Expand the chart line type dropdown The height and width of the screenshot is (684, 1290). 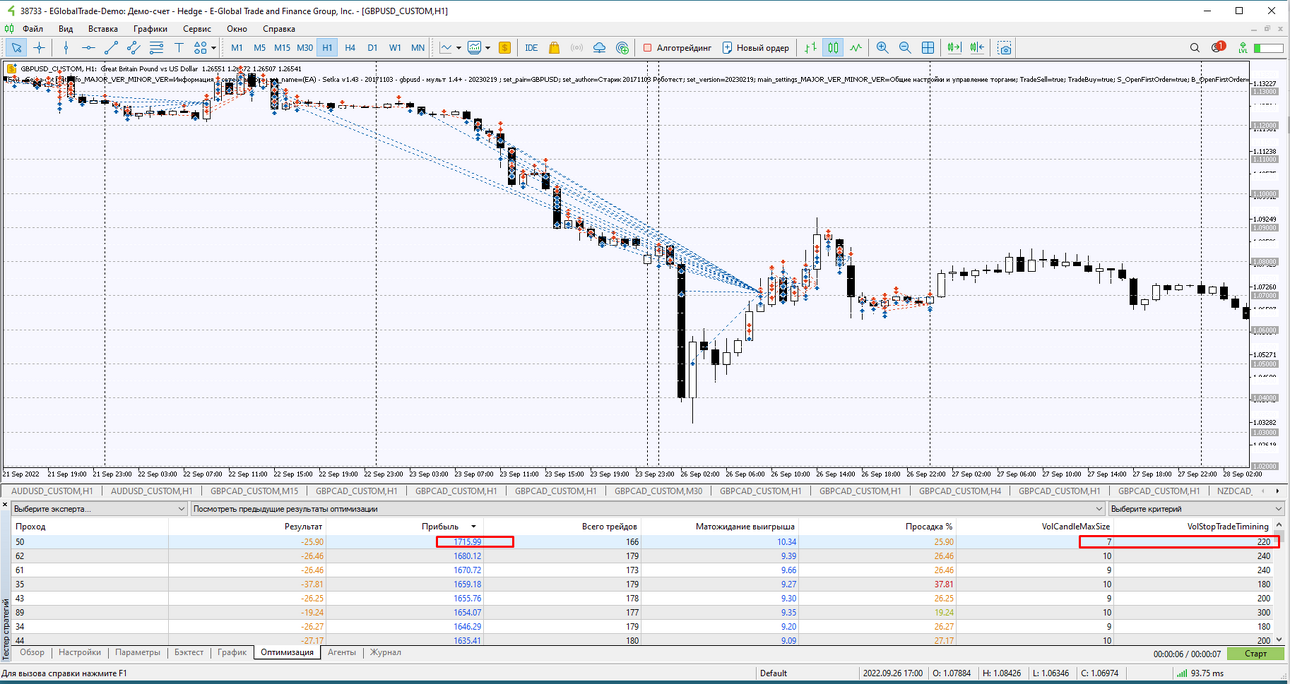[458, 47]
